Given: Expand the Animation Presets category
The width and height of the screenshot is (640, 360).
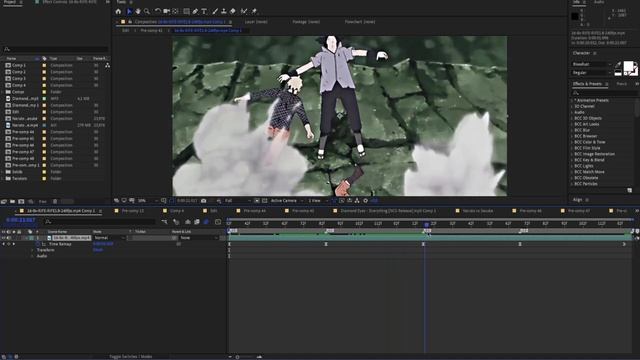Looking at the screenshot, I should tap(572, 100).
